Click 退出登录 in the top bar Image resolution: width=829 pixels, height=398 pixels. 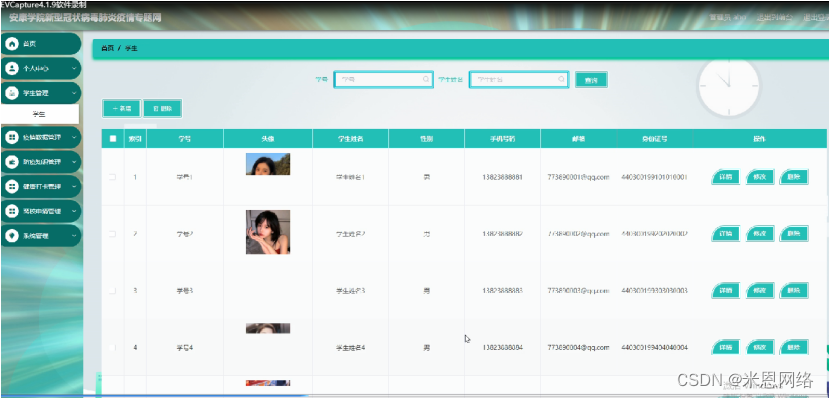tap(816, 17)
